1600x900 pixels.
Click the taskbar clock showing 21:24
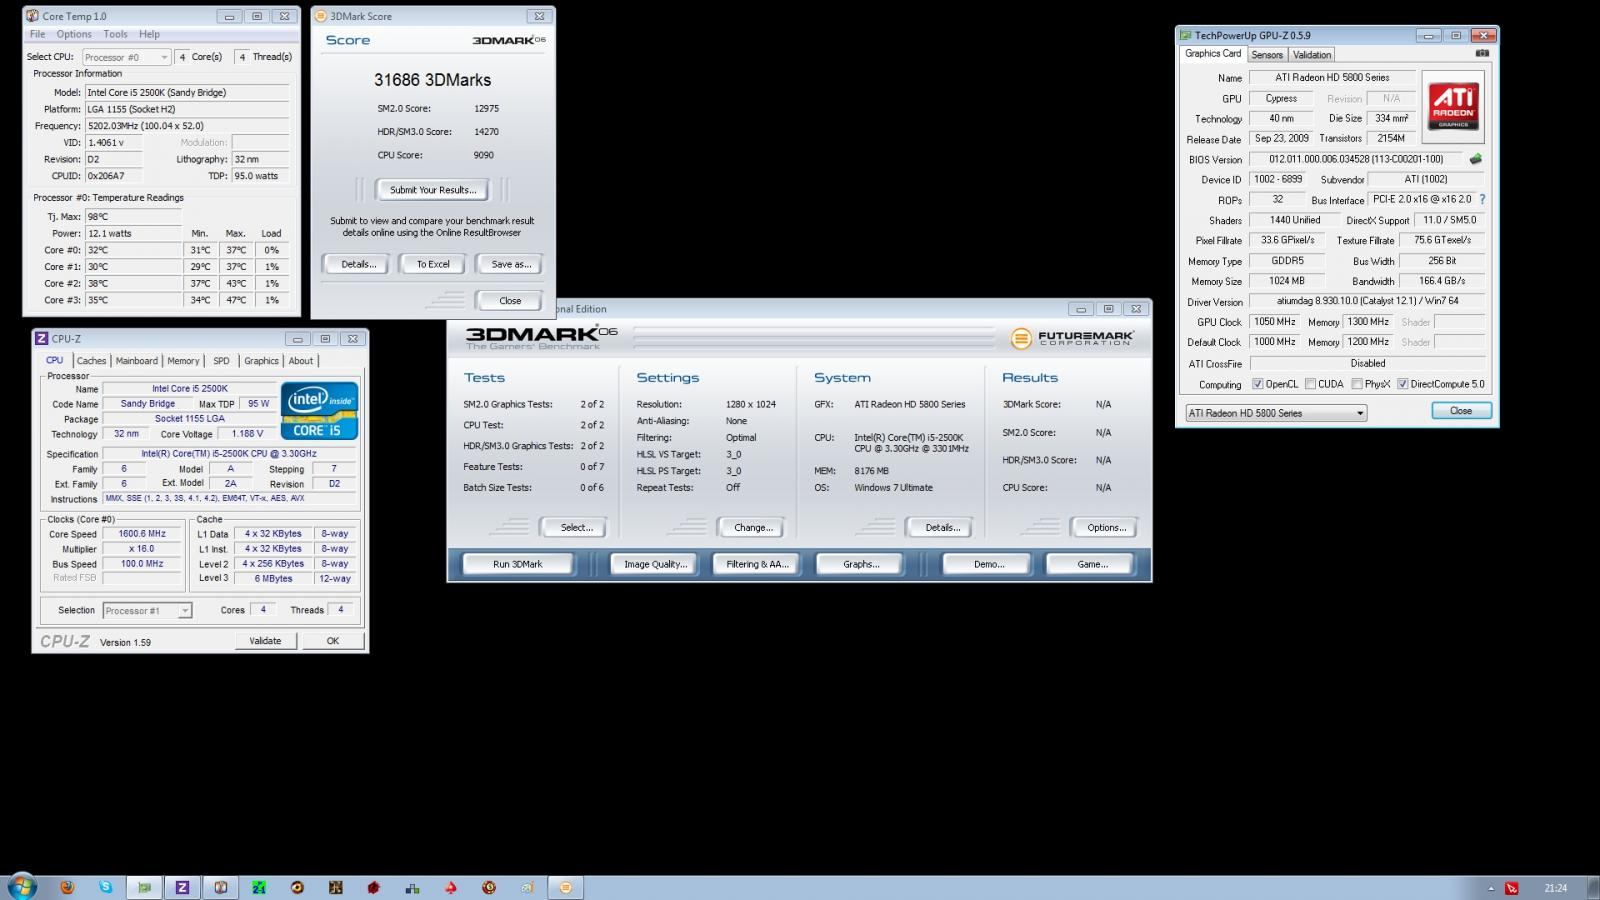(x=1555, y=888)
